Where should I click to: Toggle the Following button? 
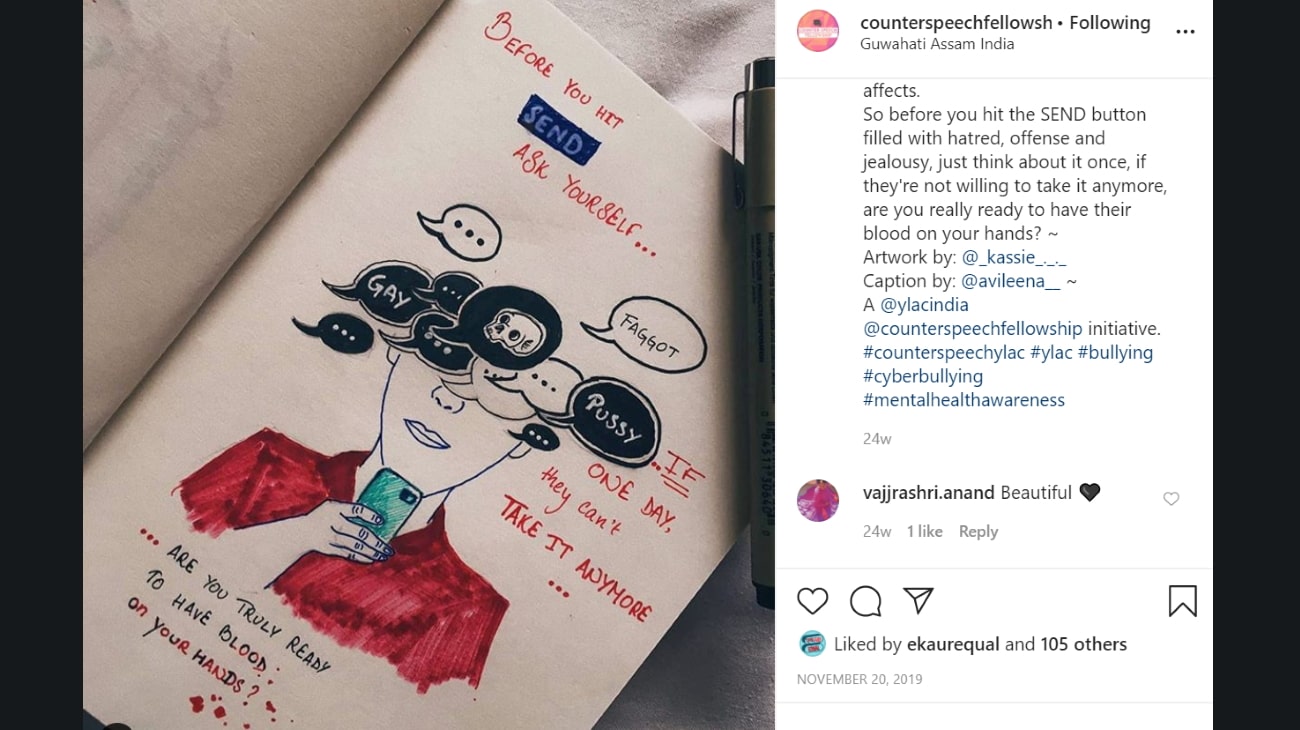click(1110, 22)
